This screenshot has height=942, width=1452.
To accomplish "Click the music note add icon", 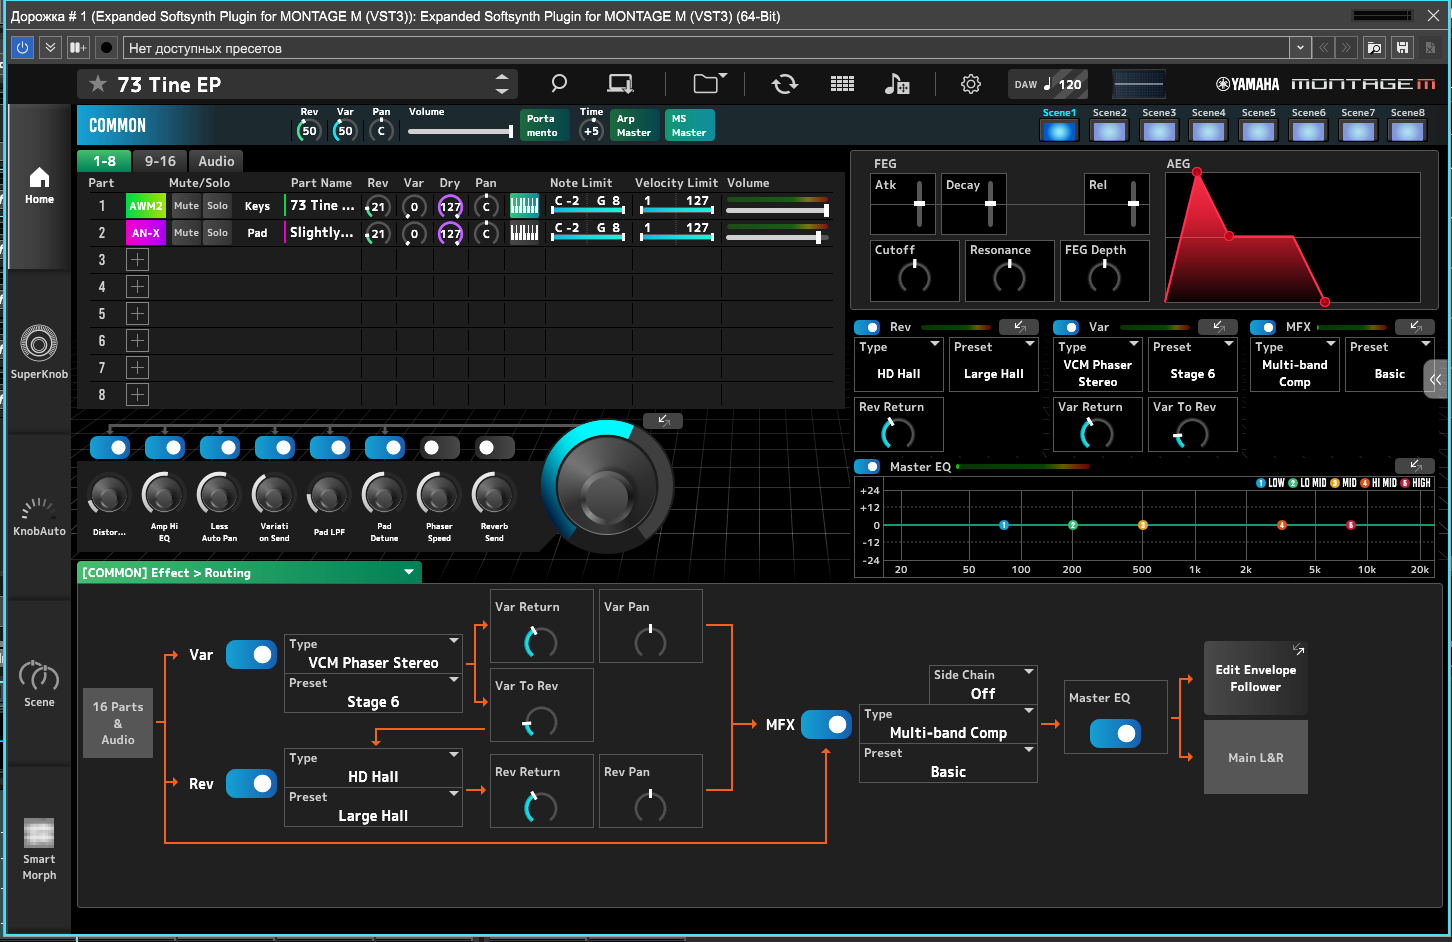I will [897, 84].
